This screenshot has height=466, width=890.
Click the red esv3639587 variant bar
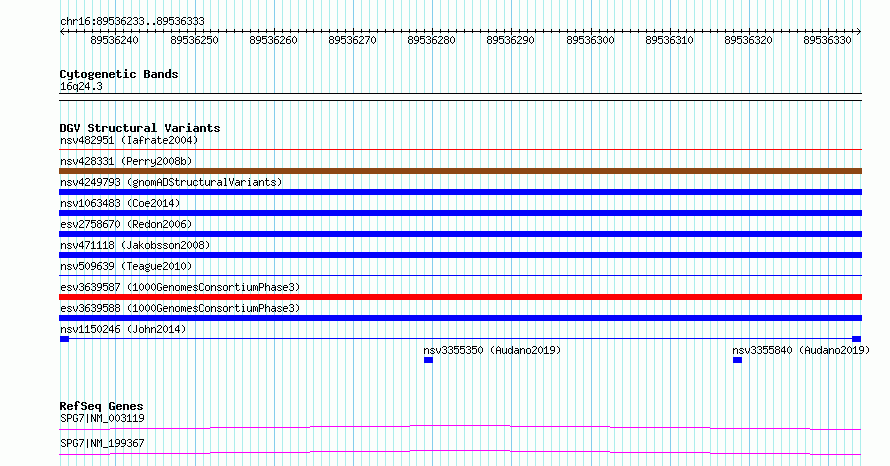click(x=460, y=297)
